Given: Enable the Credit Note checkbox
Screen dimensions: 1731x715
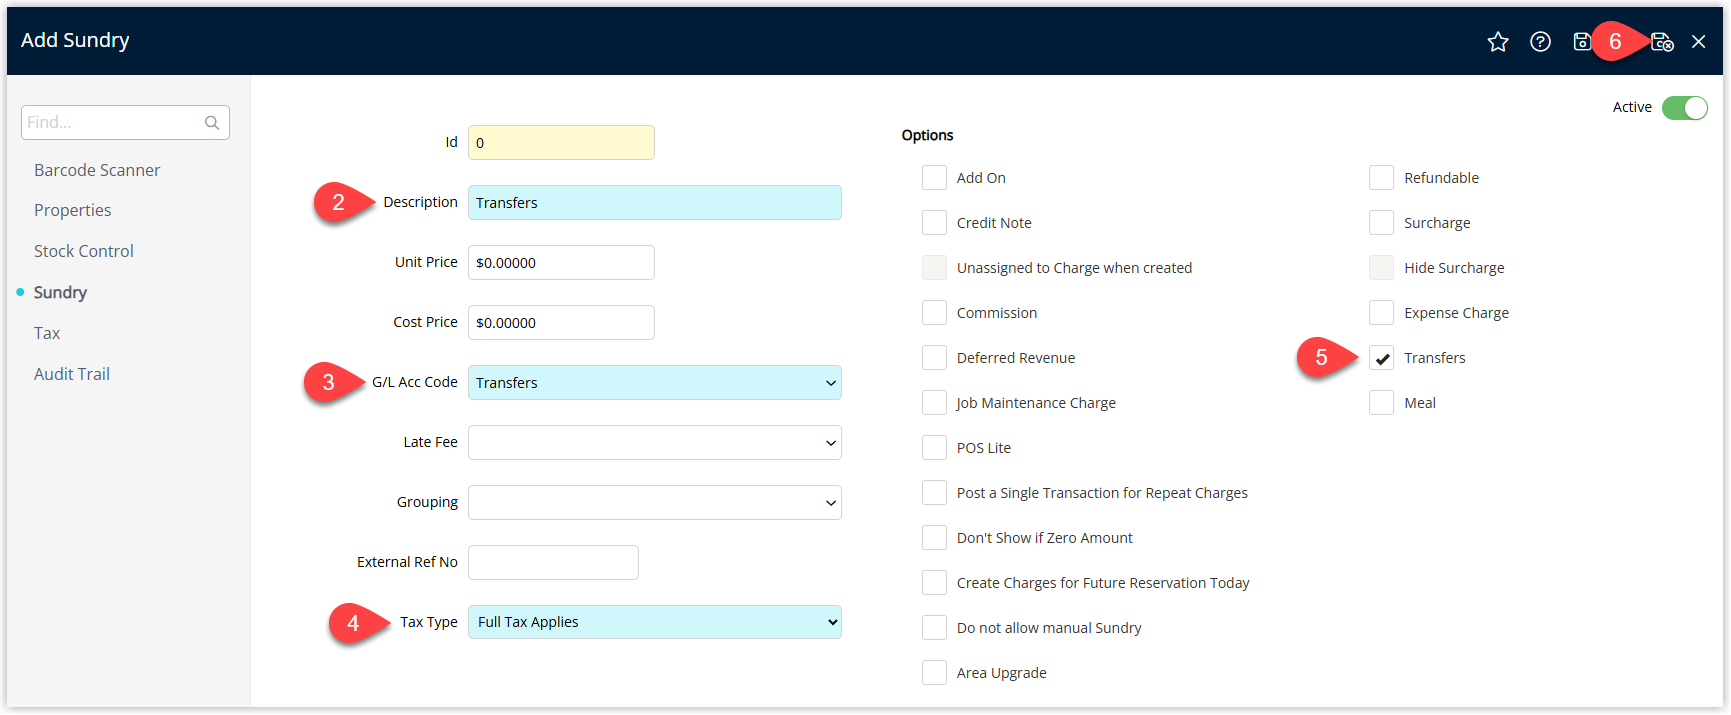Looking at the screenshot, I should pyautogui.click(x=934, y=223).
